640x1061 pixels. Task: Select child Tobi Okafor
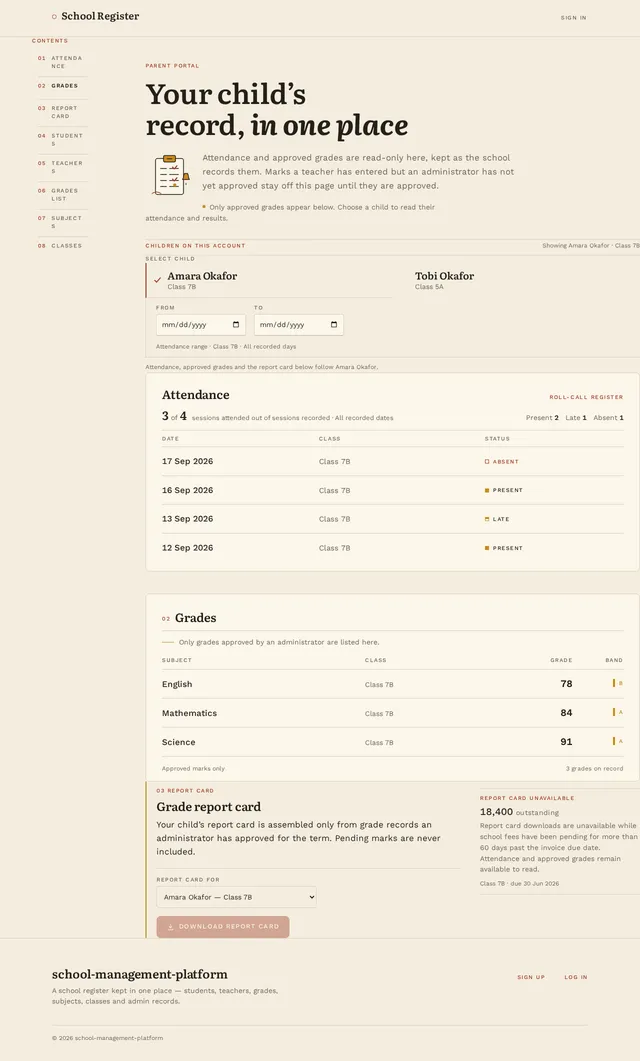click(x=516, y=280)
